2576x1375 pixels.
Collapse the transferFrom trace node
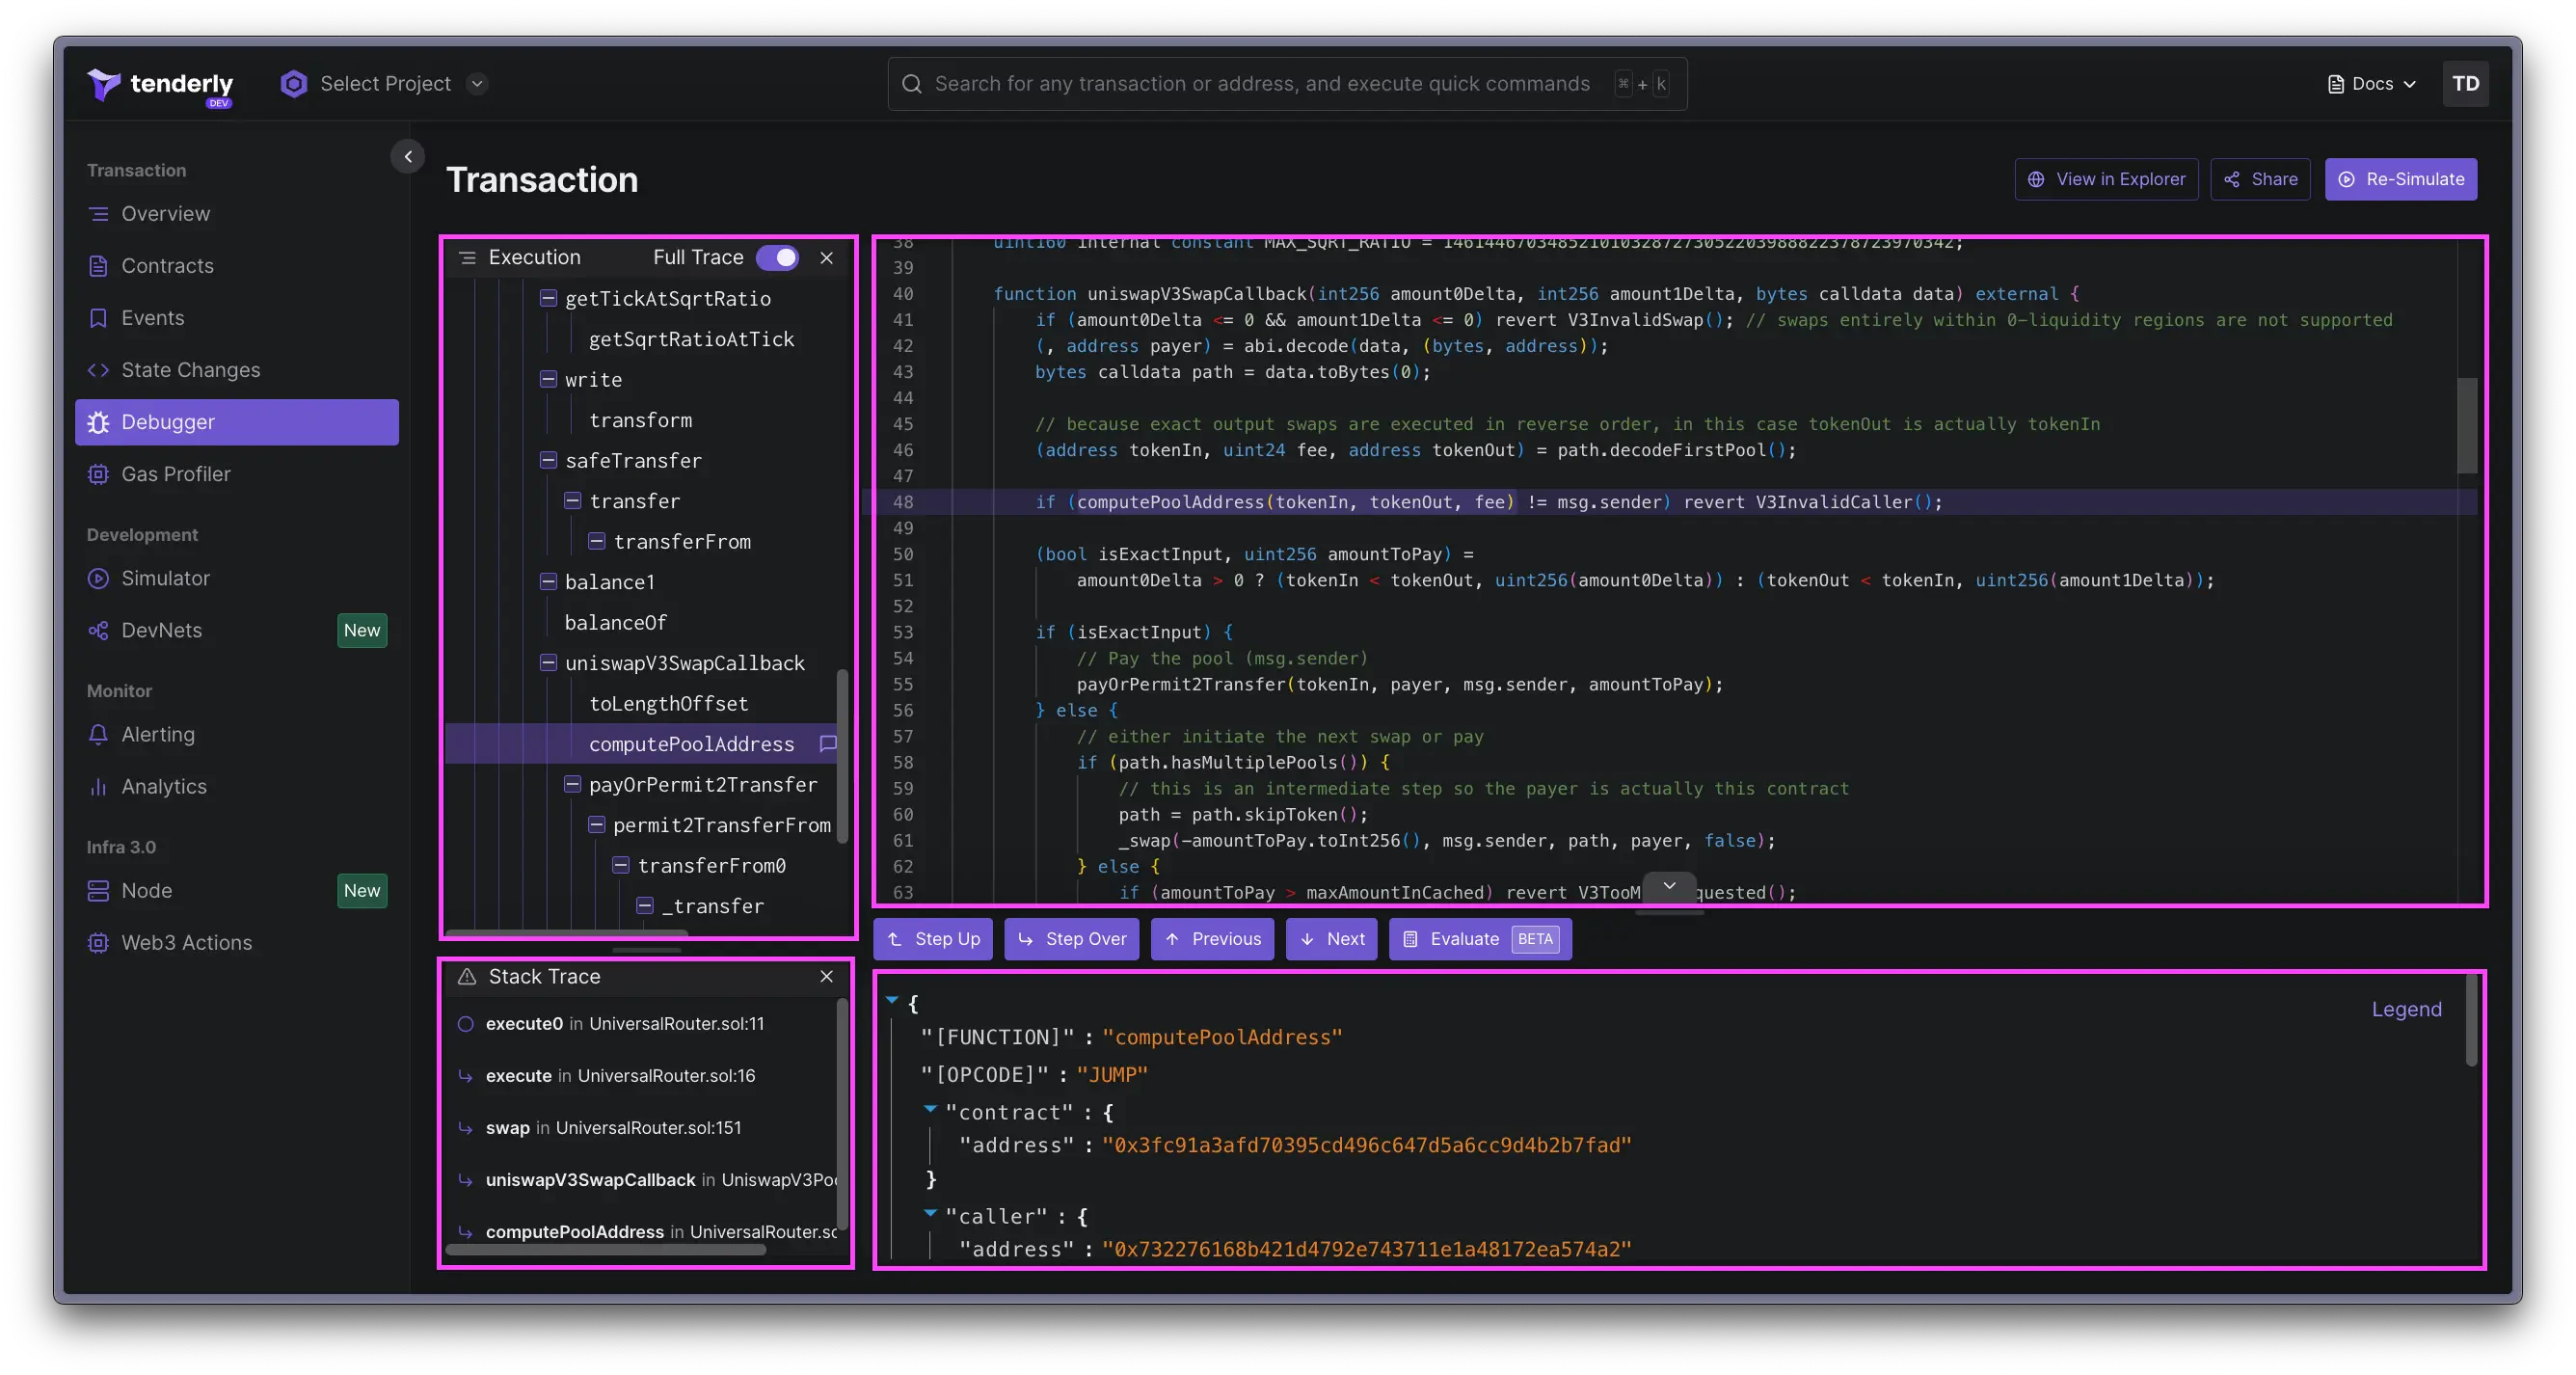(596, 541)
